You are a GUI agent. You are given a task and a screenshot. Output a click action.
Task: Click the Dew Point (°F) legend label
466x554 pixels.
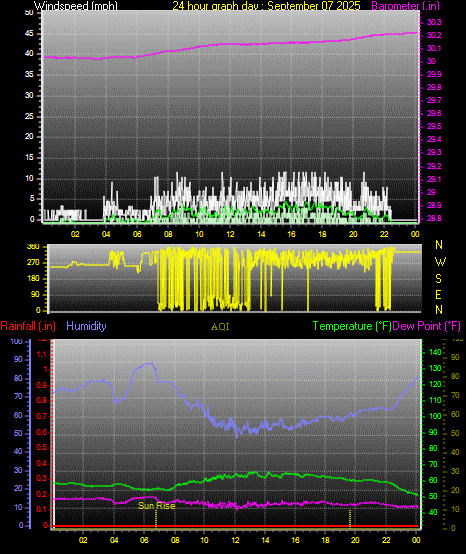[426, 326]
